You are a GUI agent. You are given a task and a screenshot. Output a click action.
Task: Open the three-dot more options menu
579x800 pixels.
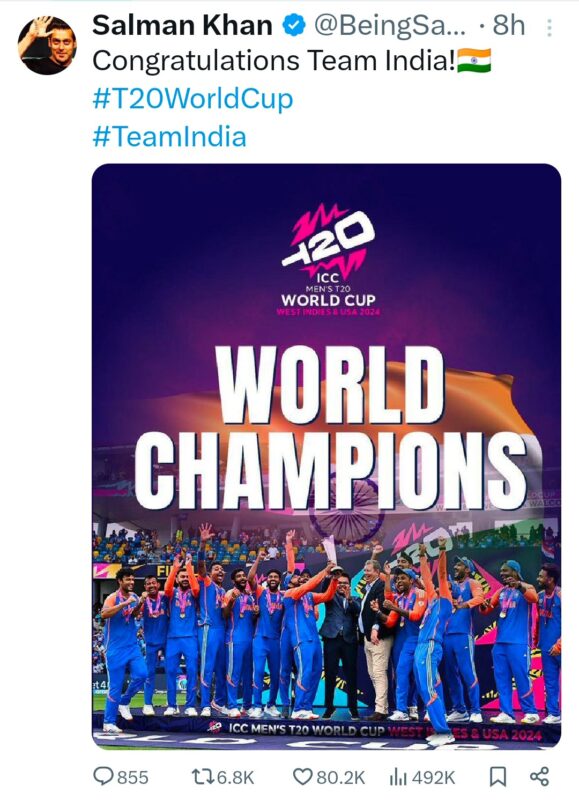pos(549,28)
